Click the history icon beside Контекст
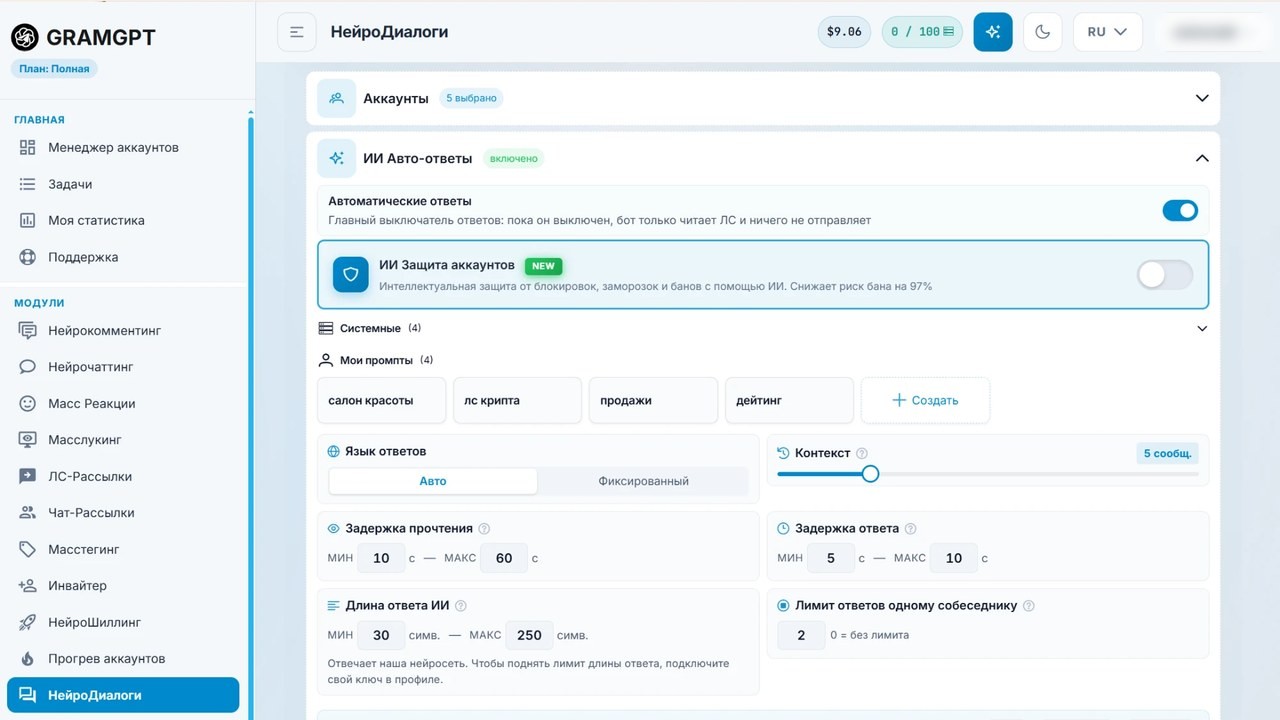The width and height of the screenshot is (1280, 720). pyautogui.click(x=784, y=453)
